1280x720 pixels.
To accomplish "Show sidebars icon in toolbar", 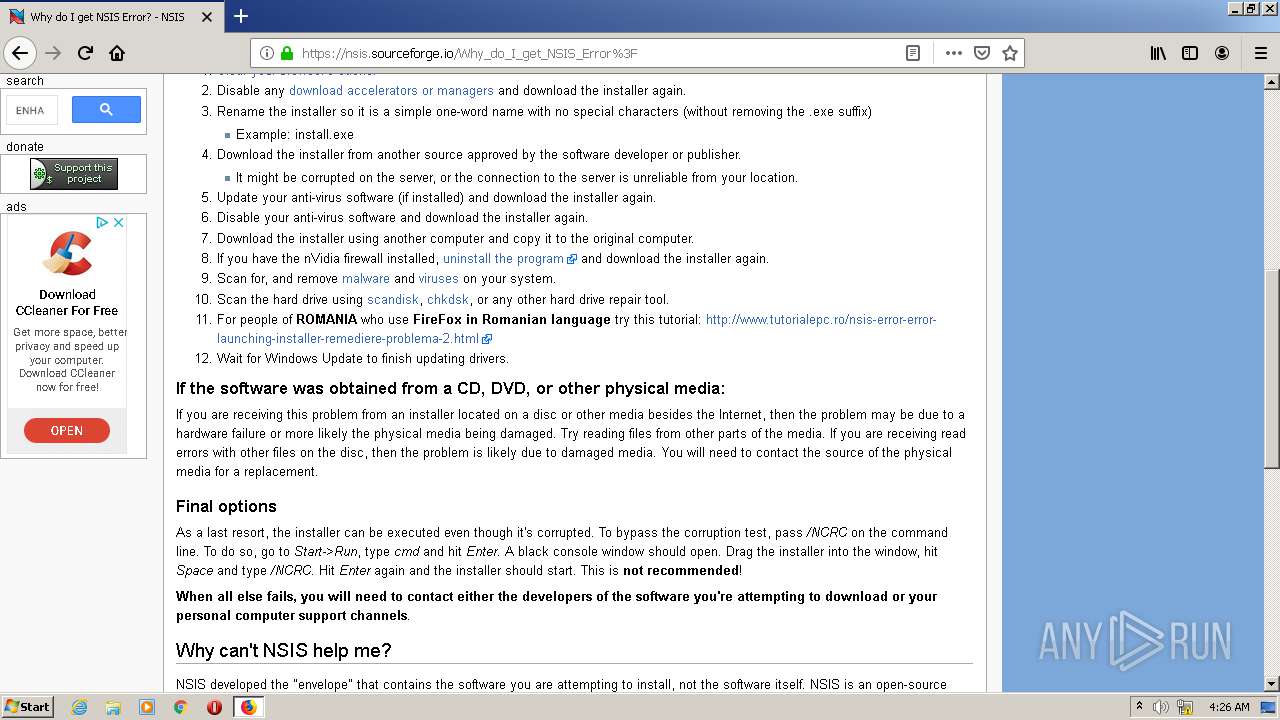I will (1190, 53).
